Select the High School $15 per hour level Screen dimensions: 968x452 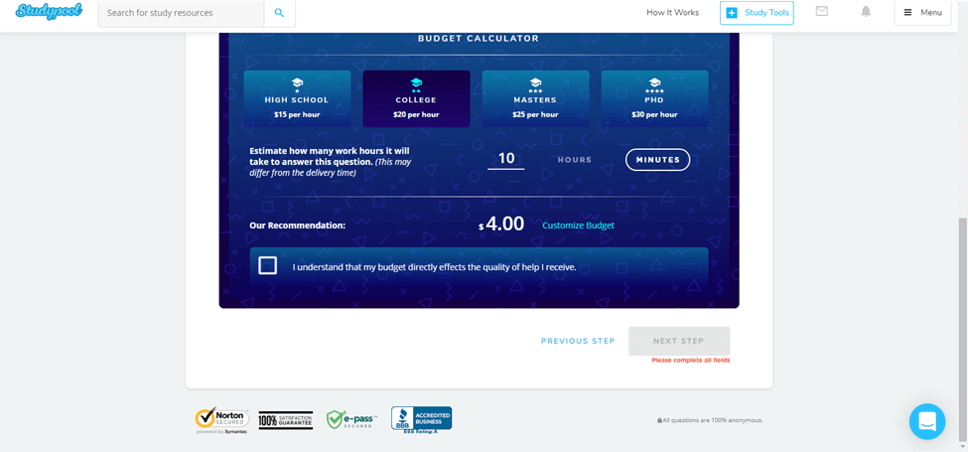point(297,99)
